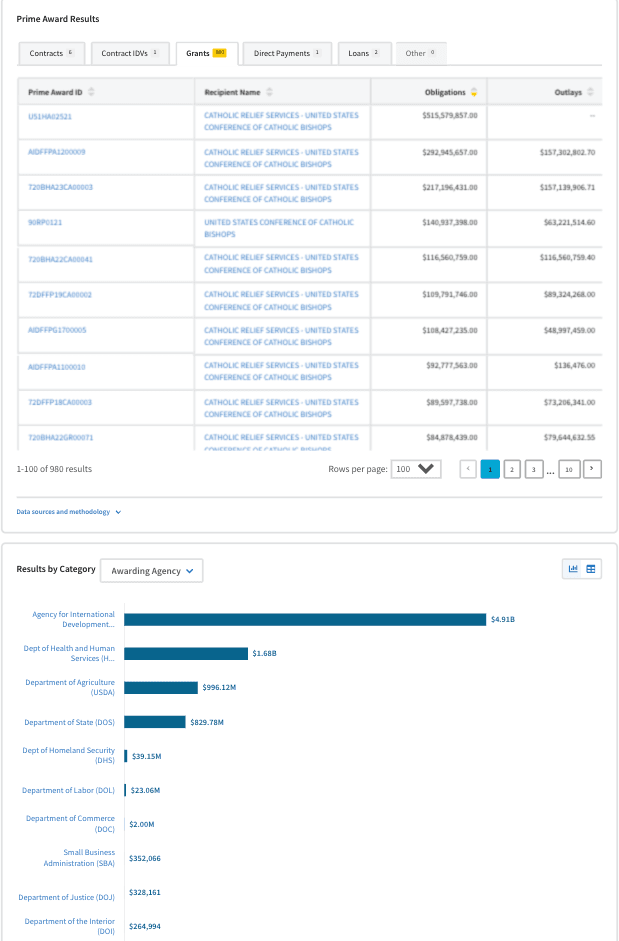The height and width of the screenshot is (941, 619).
Task: Expand Data sources and methodology
Action: click(x=69, y=512)
